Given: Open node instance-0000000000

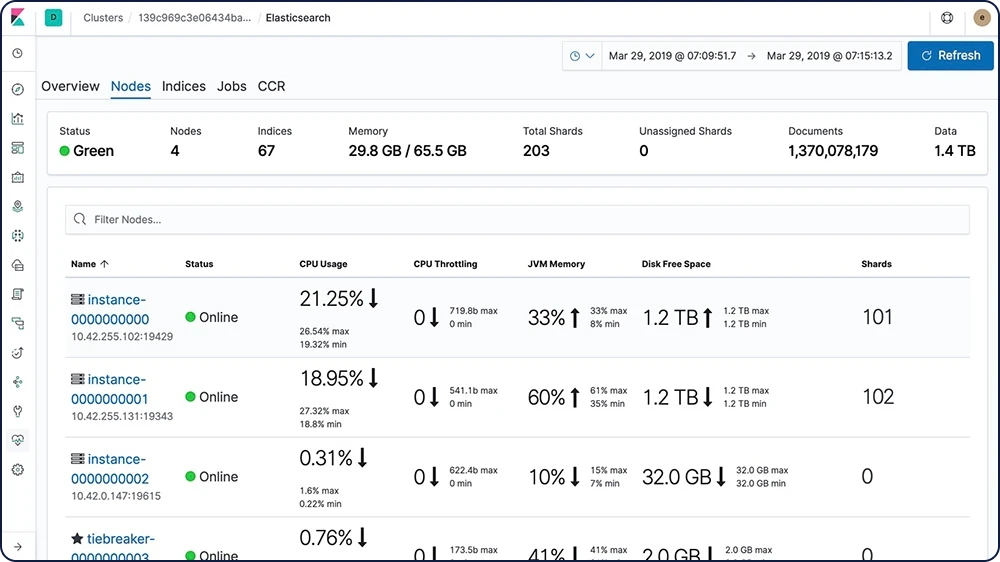Looking at the screenshot, I should point(109,309).
